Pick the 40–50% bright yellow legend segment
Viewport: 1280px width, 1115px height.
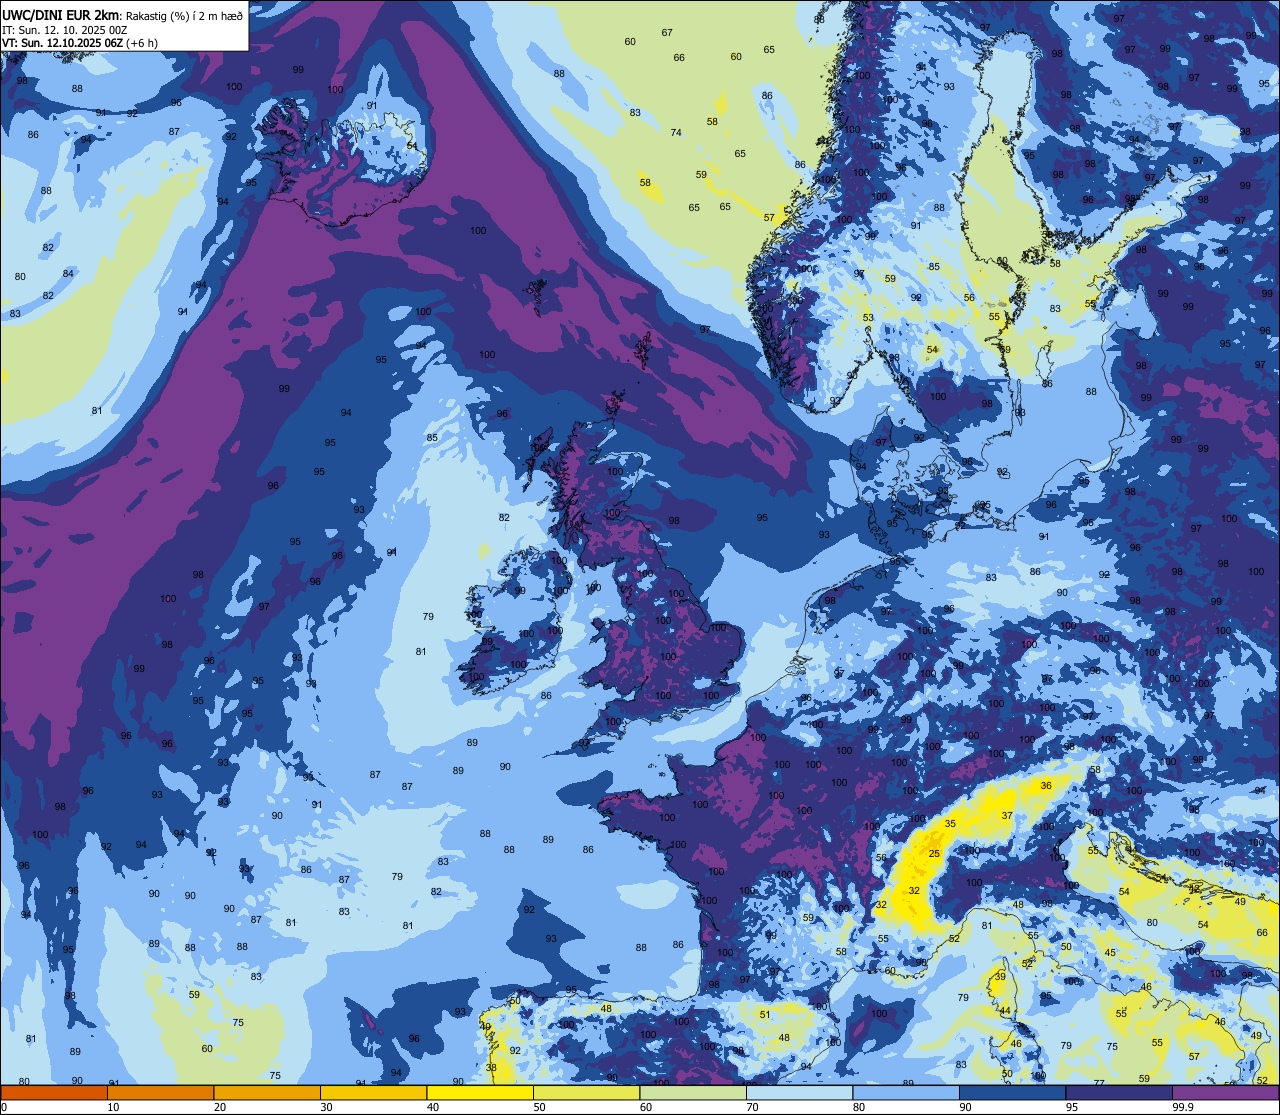pyautogui.click(x=479, y=1092)
